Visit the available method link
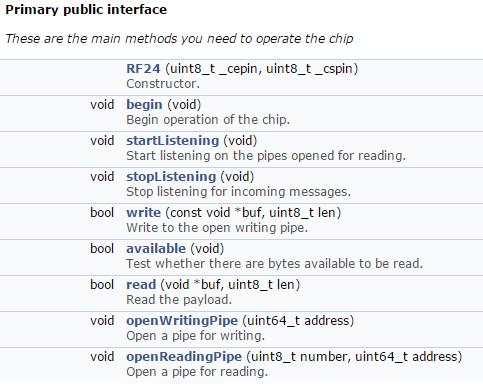Screen dimensions: 483x386 (x=156, y=249)
